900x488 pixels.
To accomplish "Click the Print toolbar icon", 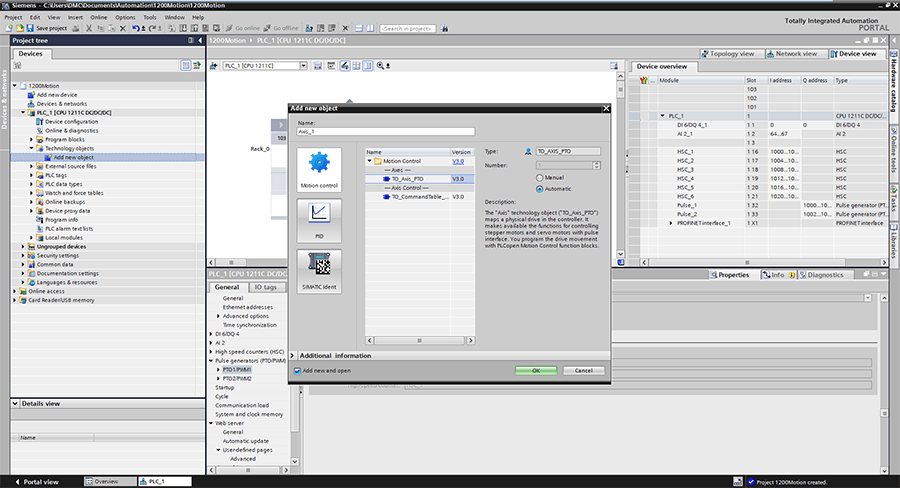I will pos(75,28).
